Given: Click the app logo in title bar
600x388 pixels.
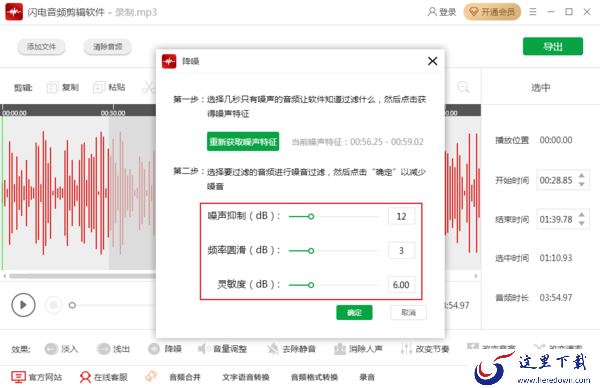Looking at the screenshot, I should [14, 12].
